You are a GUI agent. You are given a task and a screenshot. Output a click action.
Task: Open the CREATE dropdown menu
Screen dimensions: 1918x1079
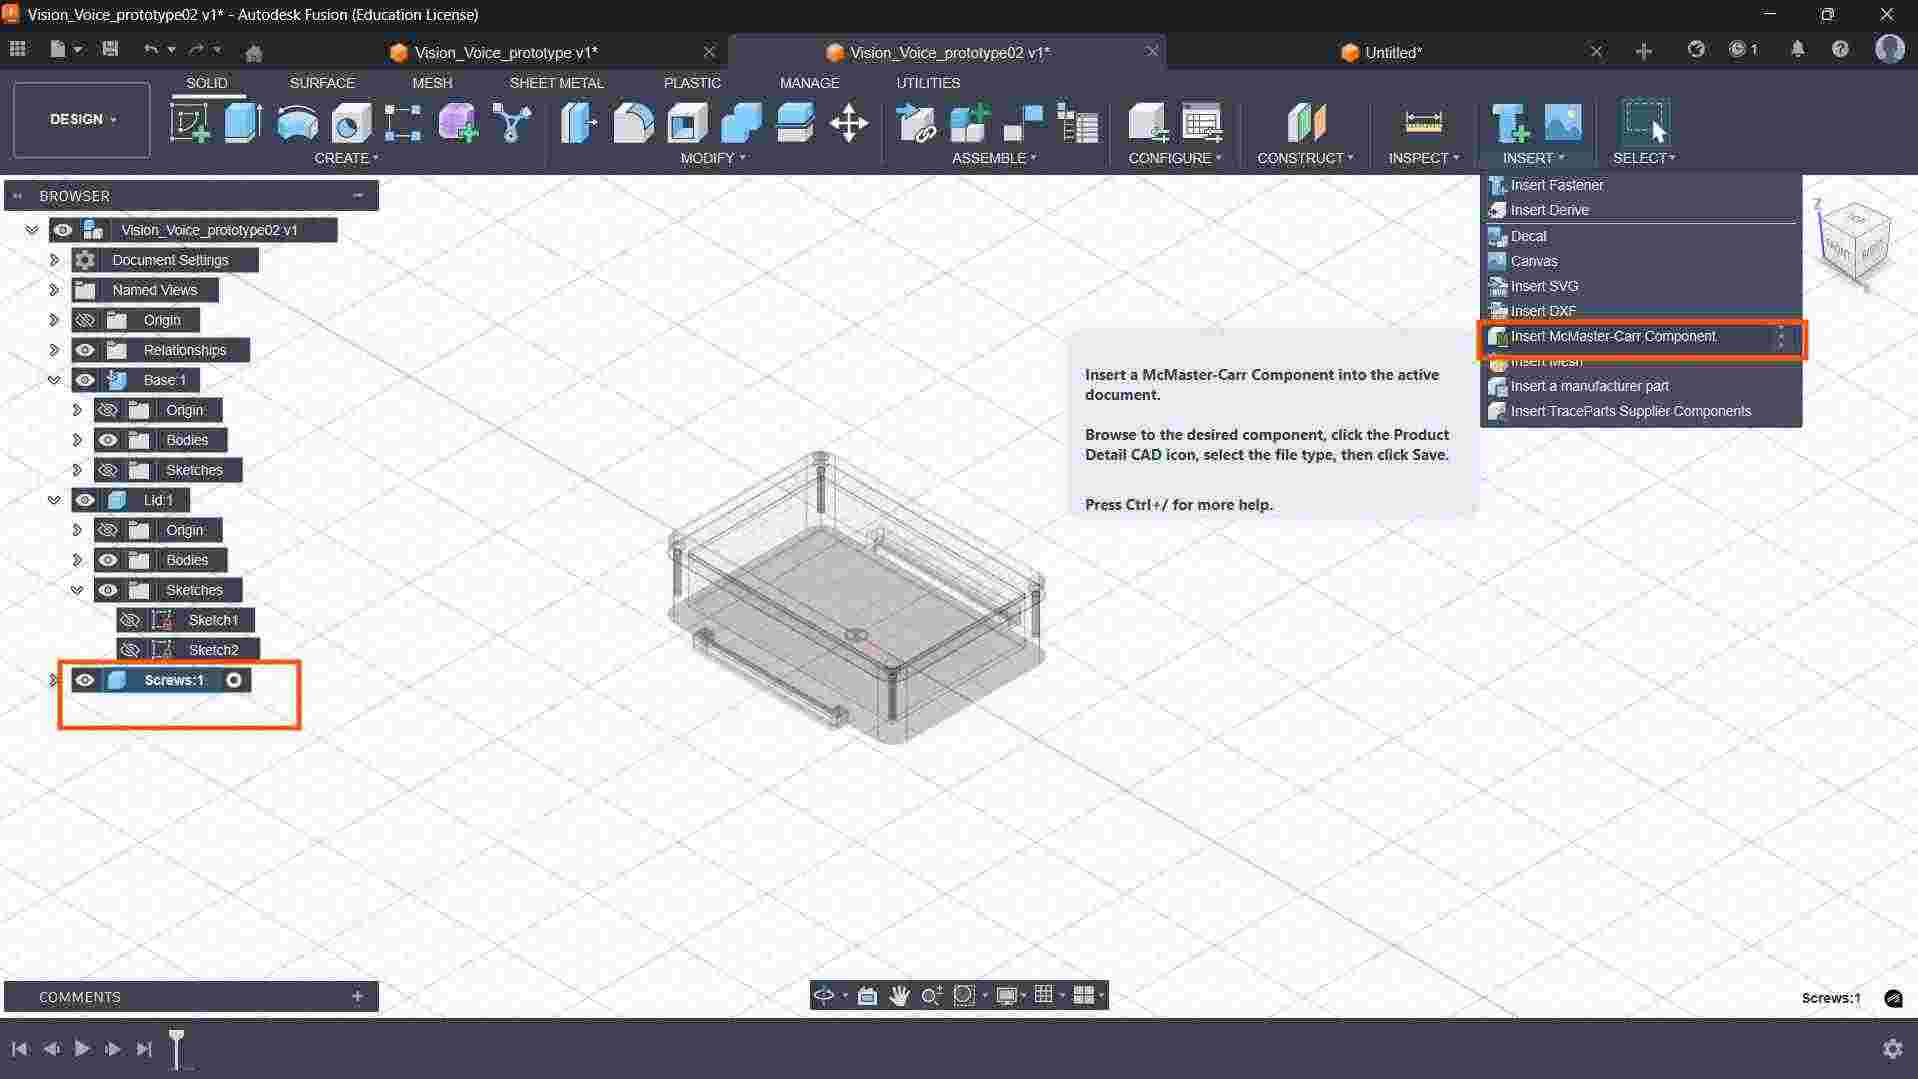pos(346,158)
